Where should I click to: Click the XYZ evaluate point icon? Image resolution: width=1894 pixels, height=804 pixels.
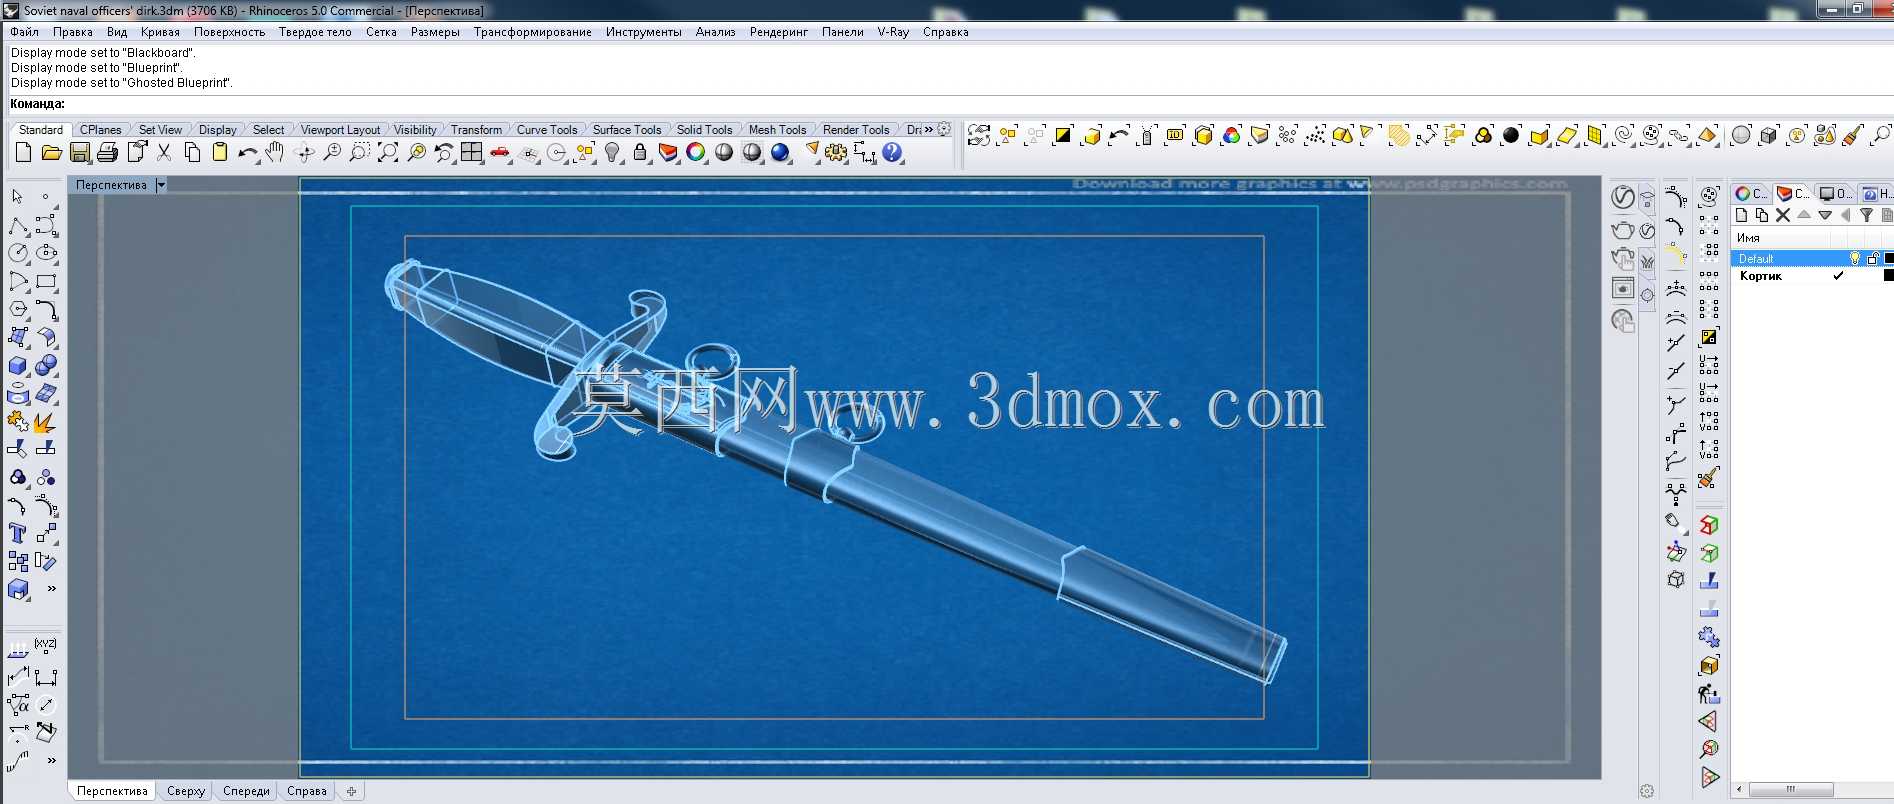point(46,645)
